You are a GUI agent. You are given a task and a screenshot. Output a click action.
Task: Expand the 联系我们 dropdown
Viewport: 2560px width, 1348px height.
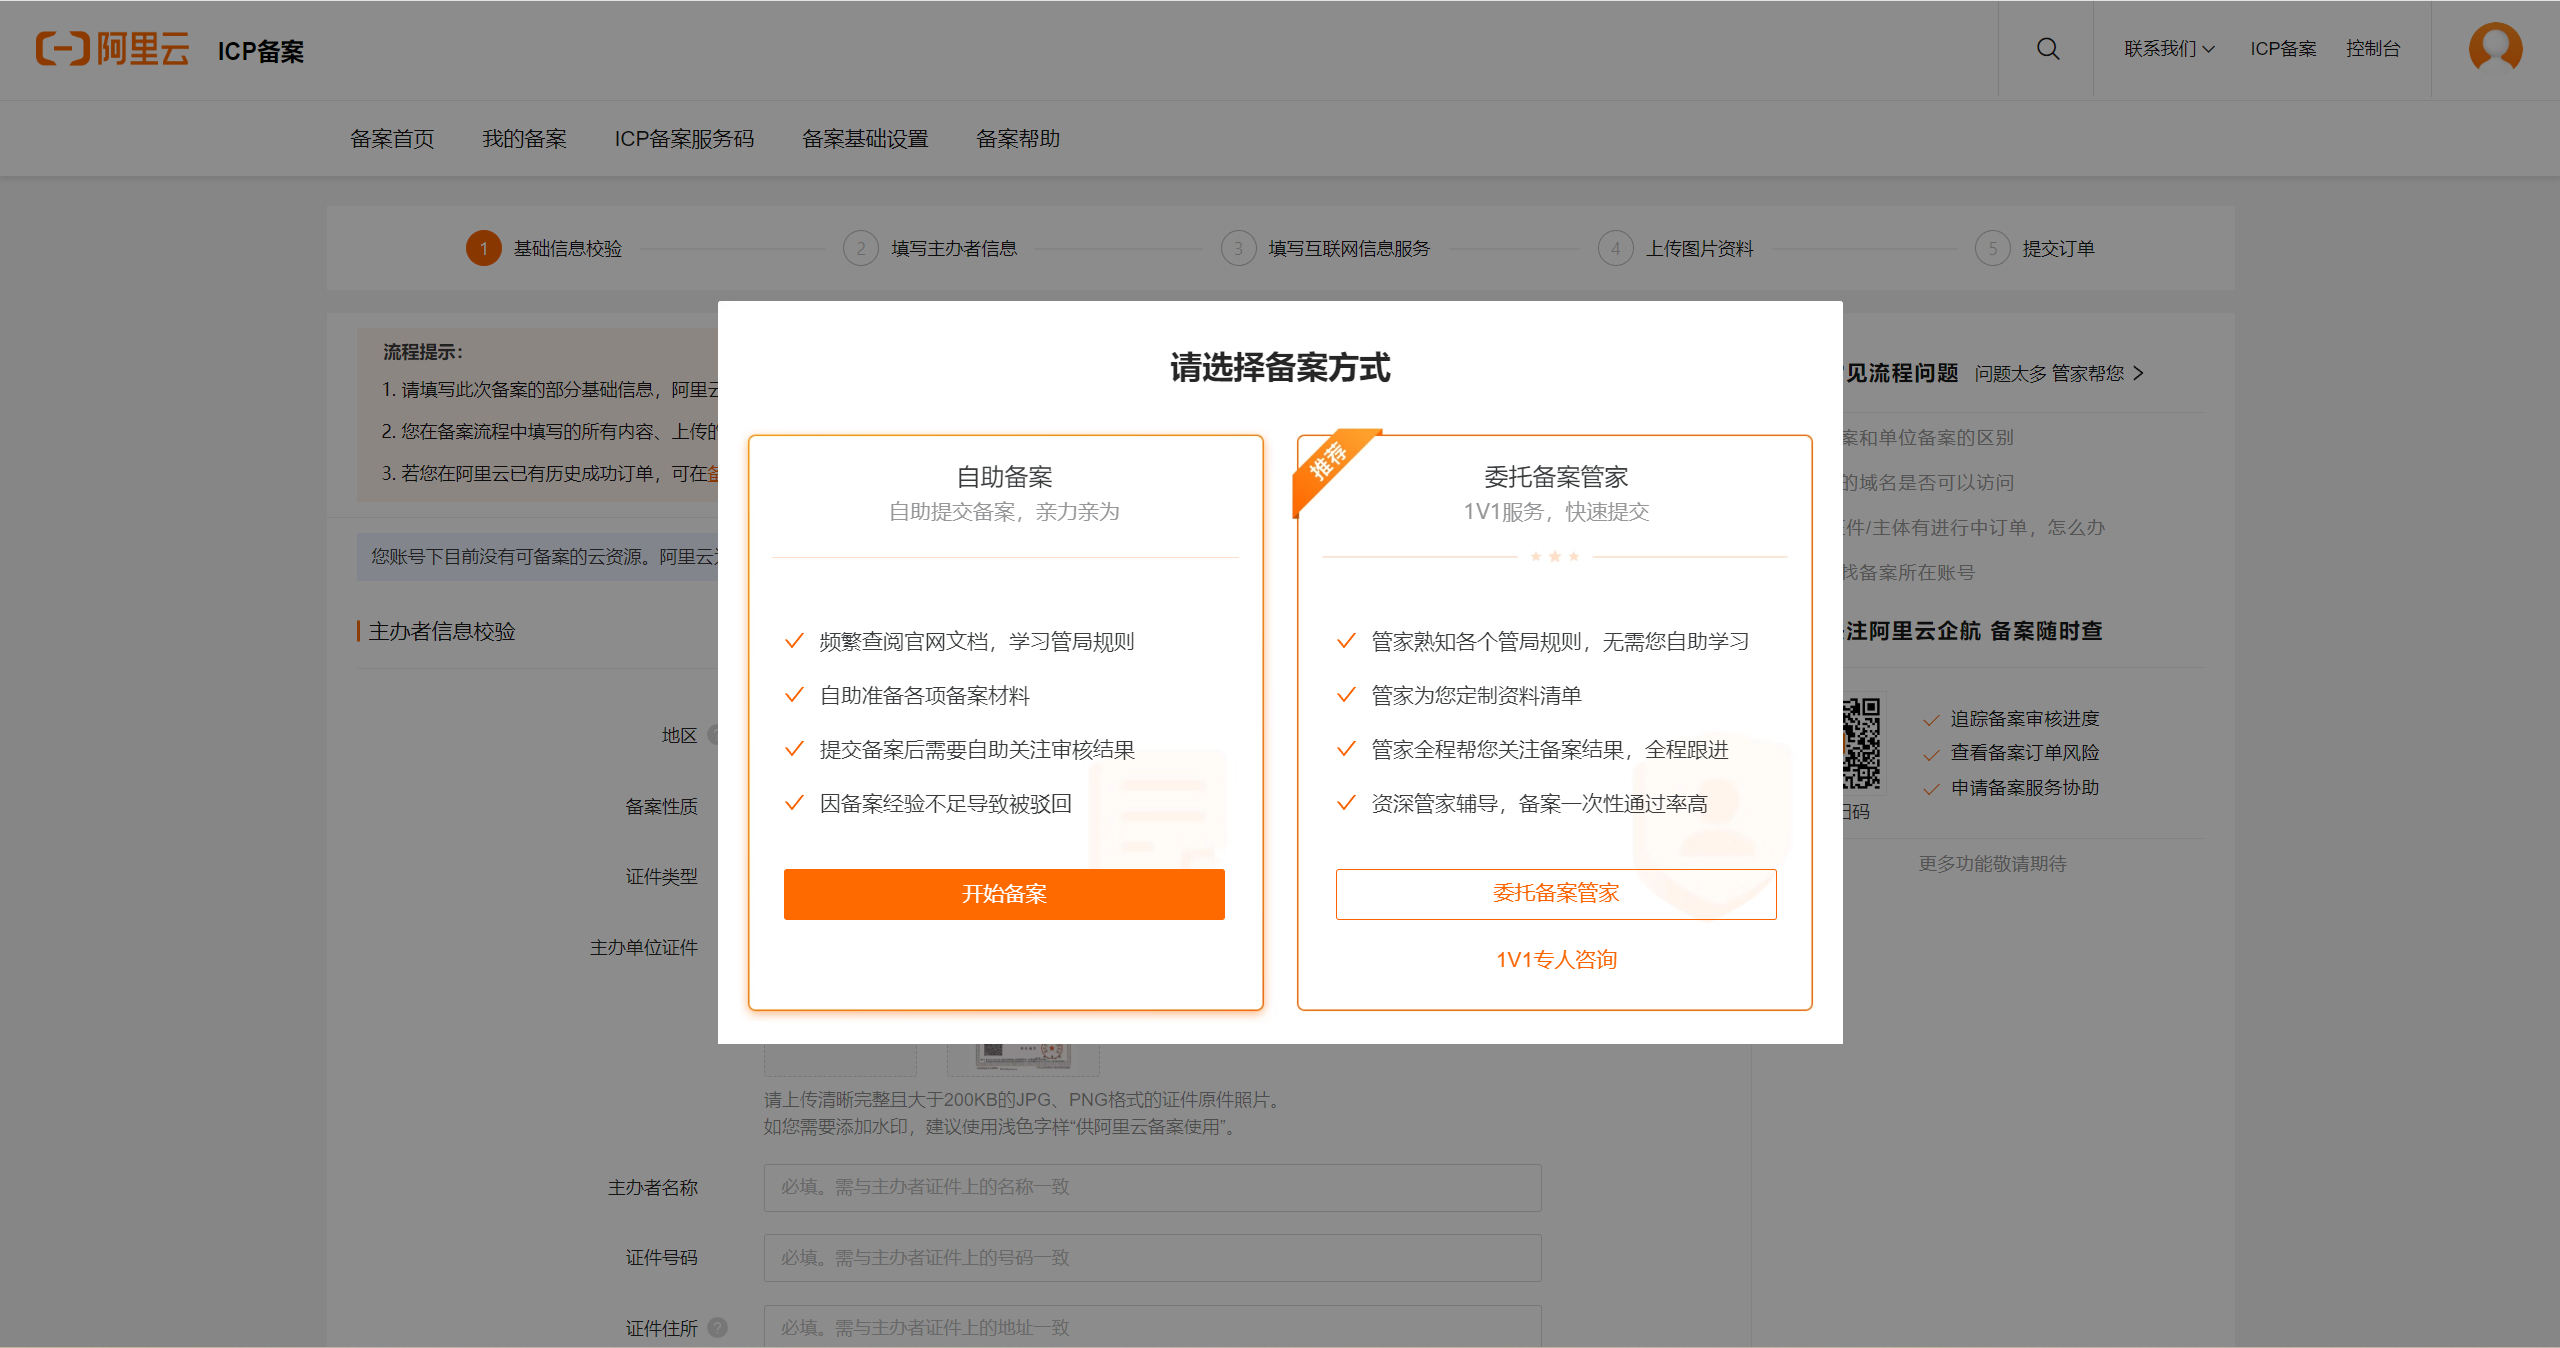2169,49
